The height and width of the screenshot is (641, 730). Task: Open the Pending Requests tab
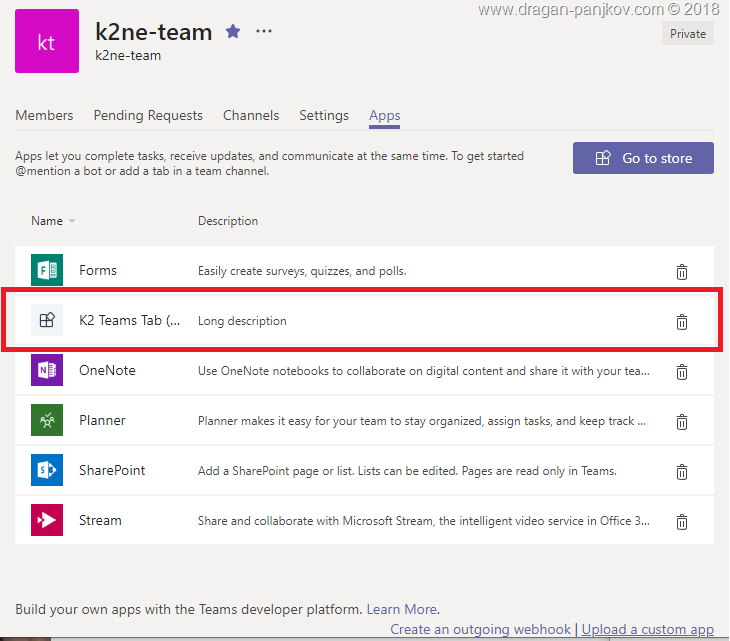pos(148,115)
